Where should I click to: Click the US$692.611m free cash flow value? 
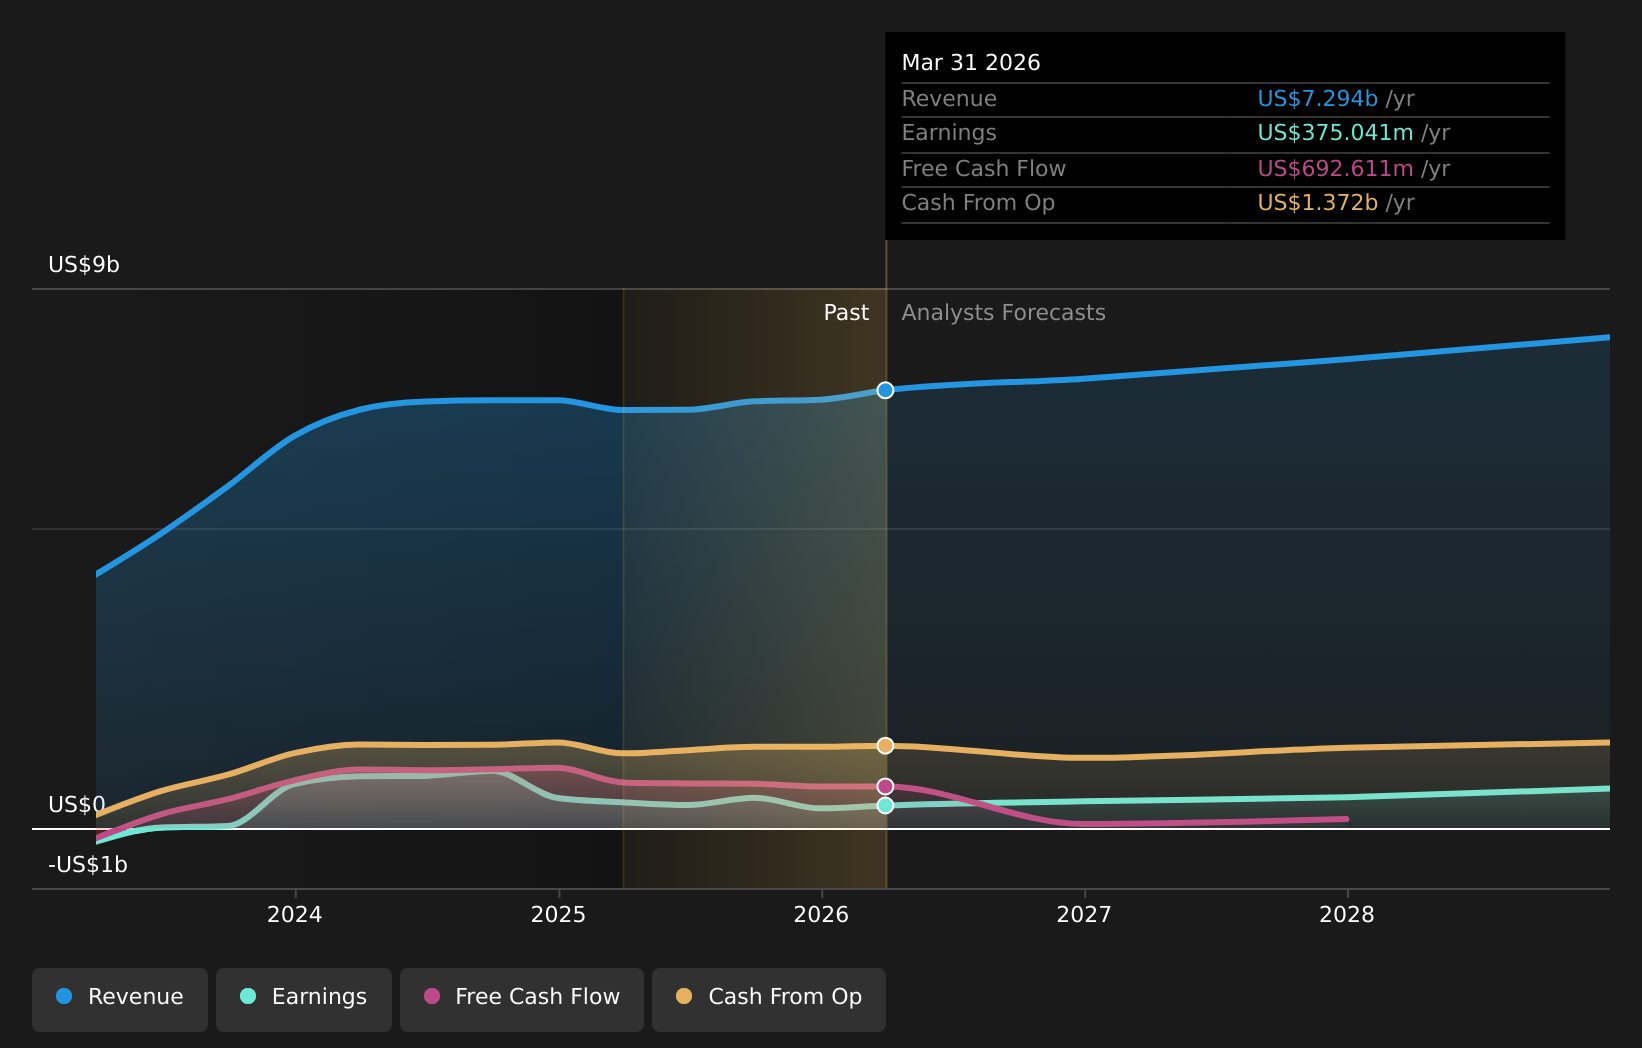pos(1335,169)
